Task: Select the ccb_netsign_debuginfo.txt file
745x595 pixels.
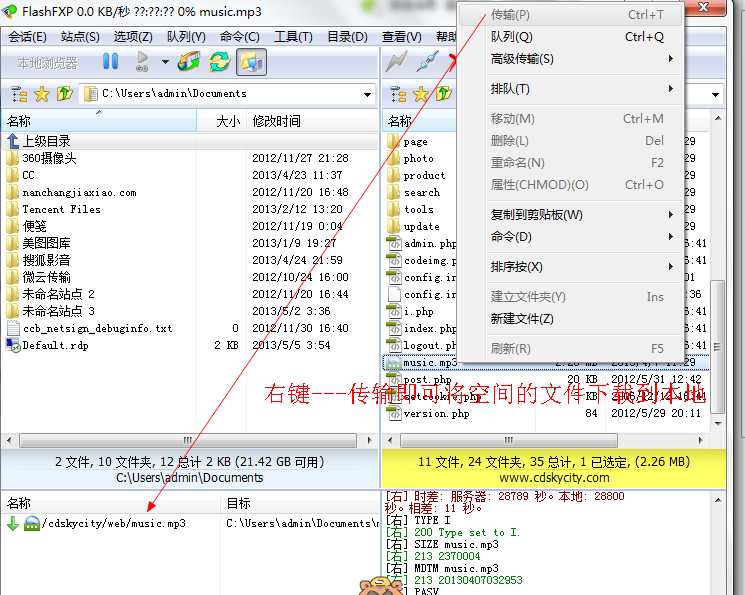Action: [x=90, y=328]
